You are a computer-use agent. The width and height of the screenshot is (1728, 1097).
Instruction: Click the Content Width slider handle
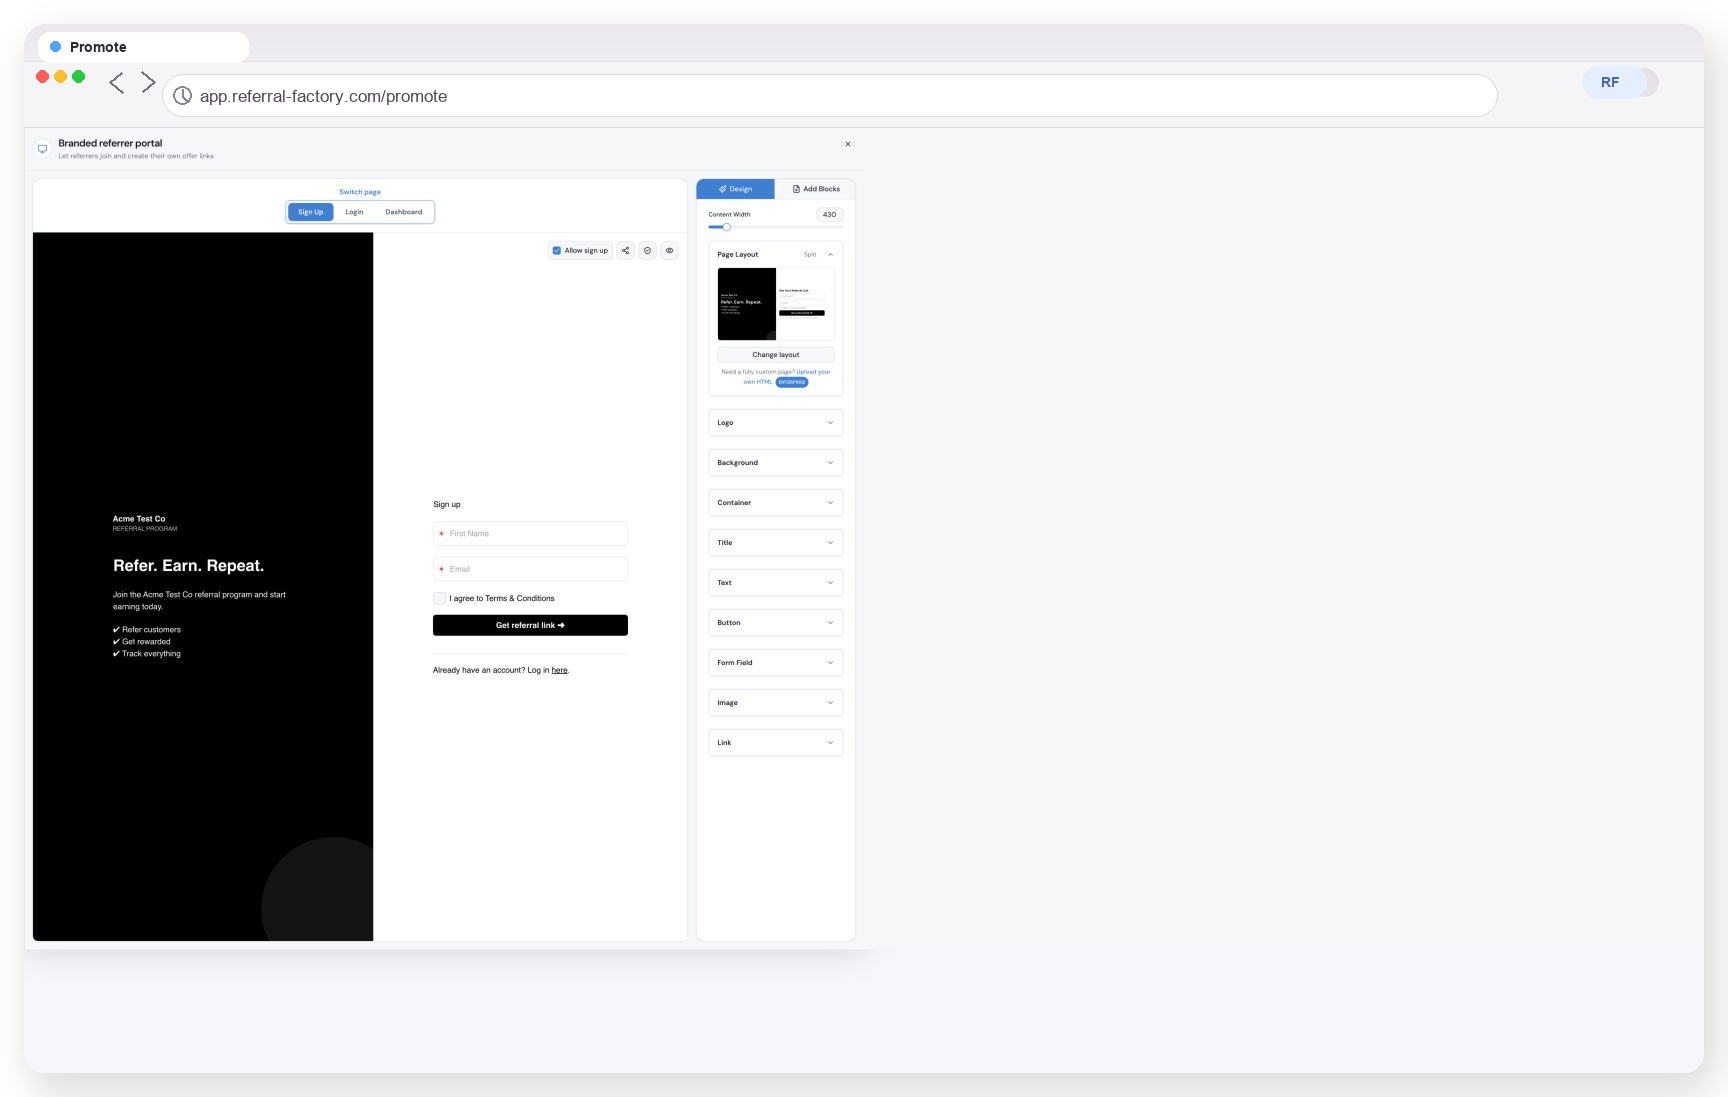pyautogui.click(x=727, y=227)
